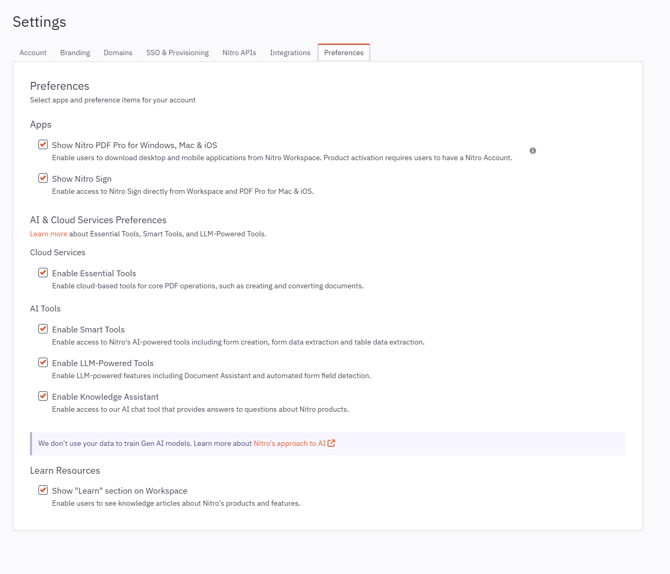This screenshot has height=574, width=670.
Task: Toggle the Show Nitro Sign checkbox
Action: click(43, 178)
